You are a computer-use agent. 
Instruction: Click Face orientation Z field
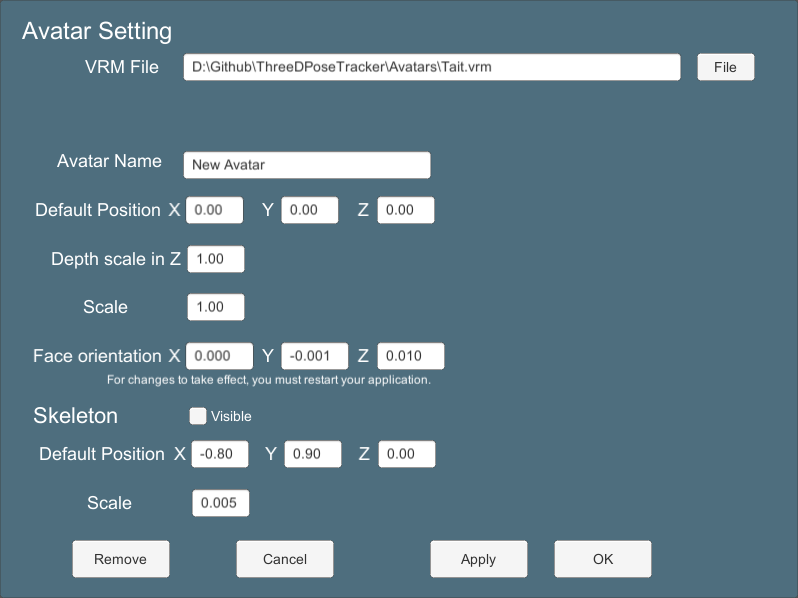[411, 356]
